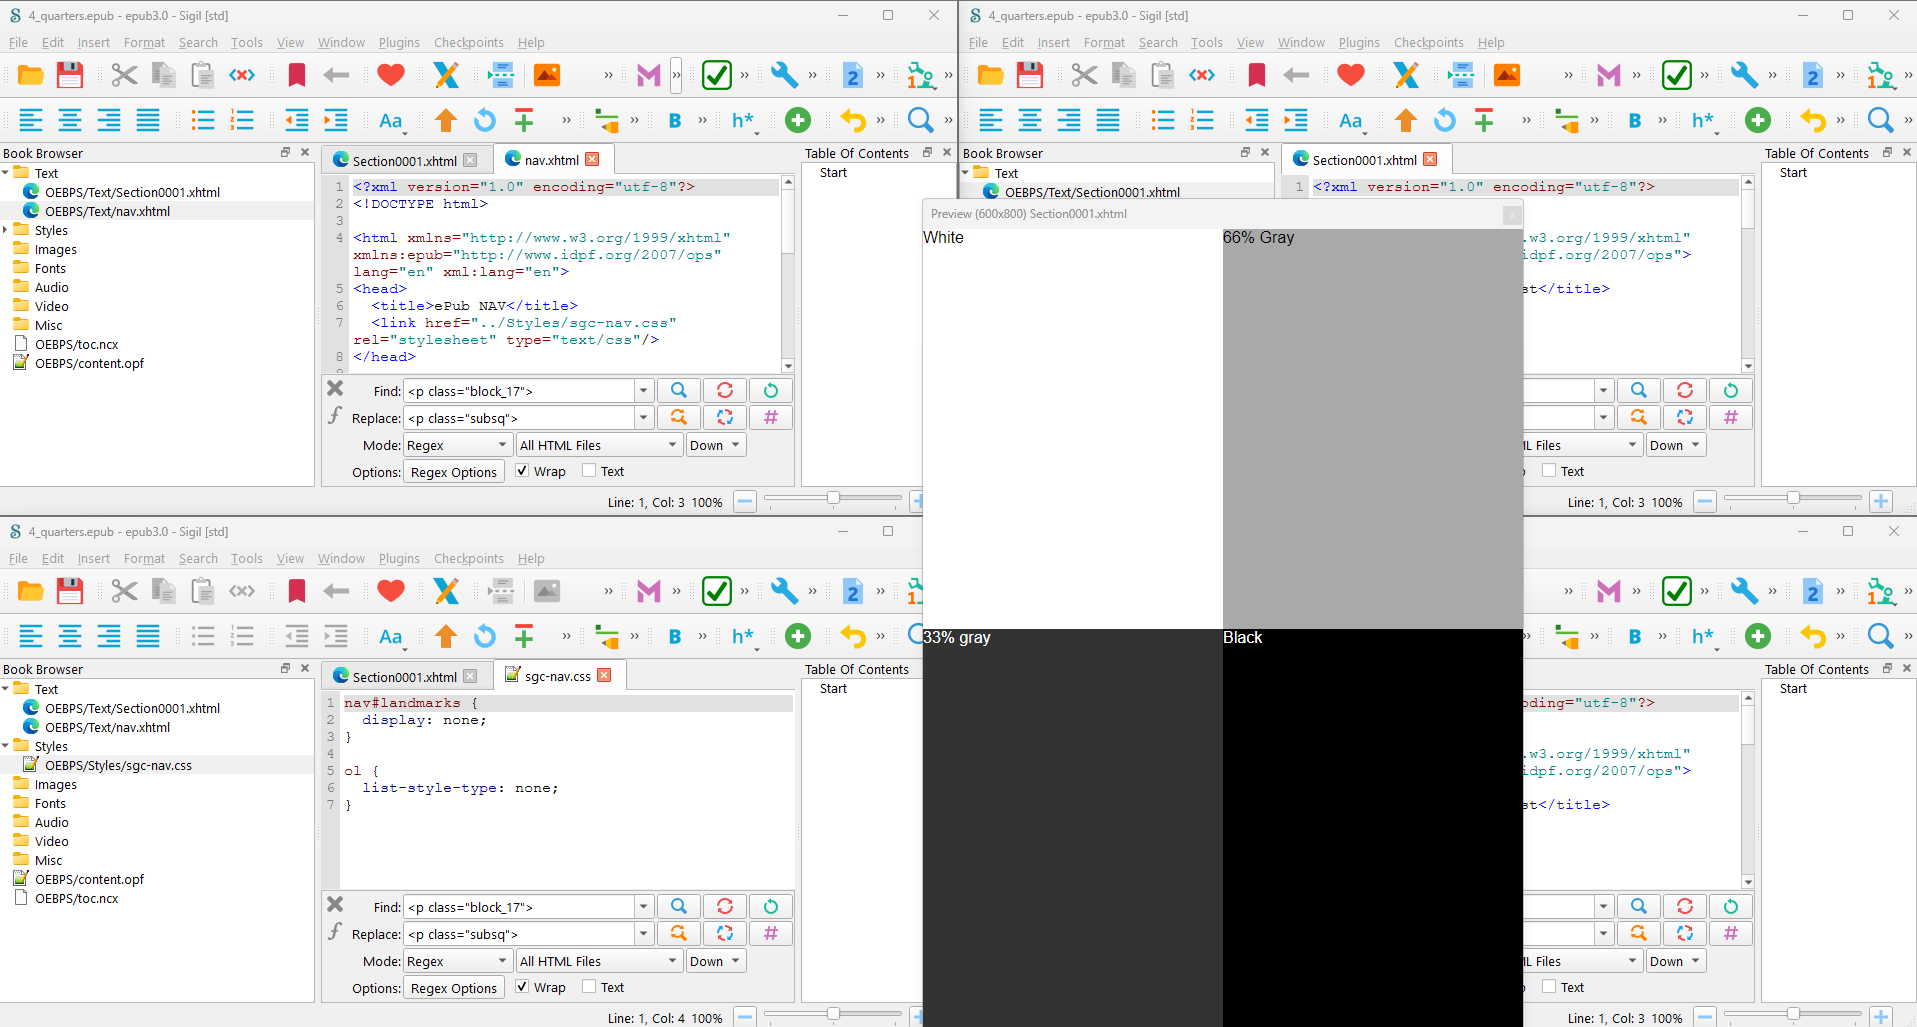
Task: Open the Regex mode dropdown in top-left window
Action: (458, 445)
